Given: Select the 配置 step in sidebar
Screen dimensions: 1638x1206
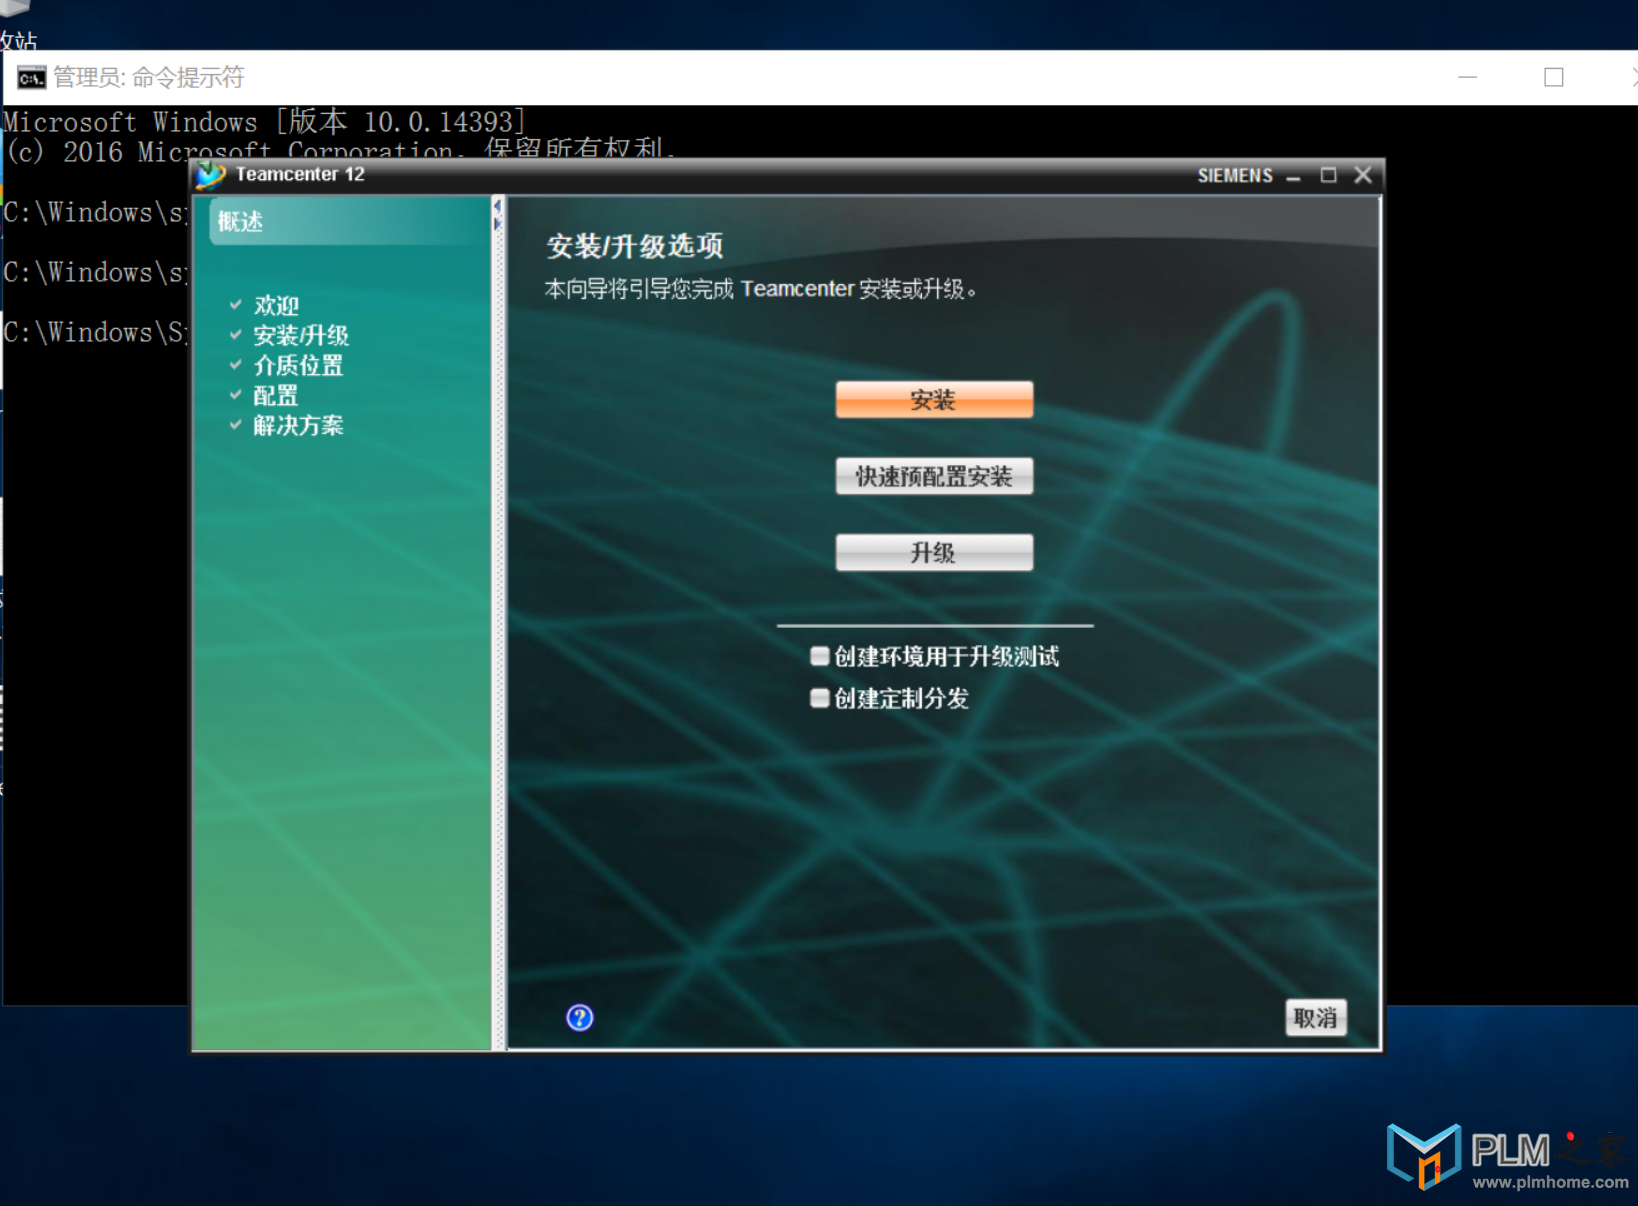Looking at the screenshot, I should click(x=276, y=395).
